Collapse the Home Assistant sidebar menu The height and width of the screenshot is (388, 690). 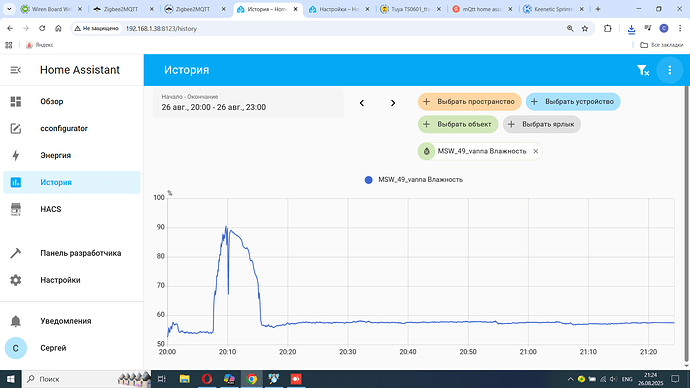15,70
